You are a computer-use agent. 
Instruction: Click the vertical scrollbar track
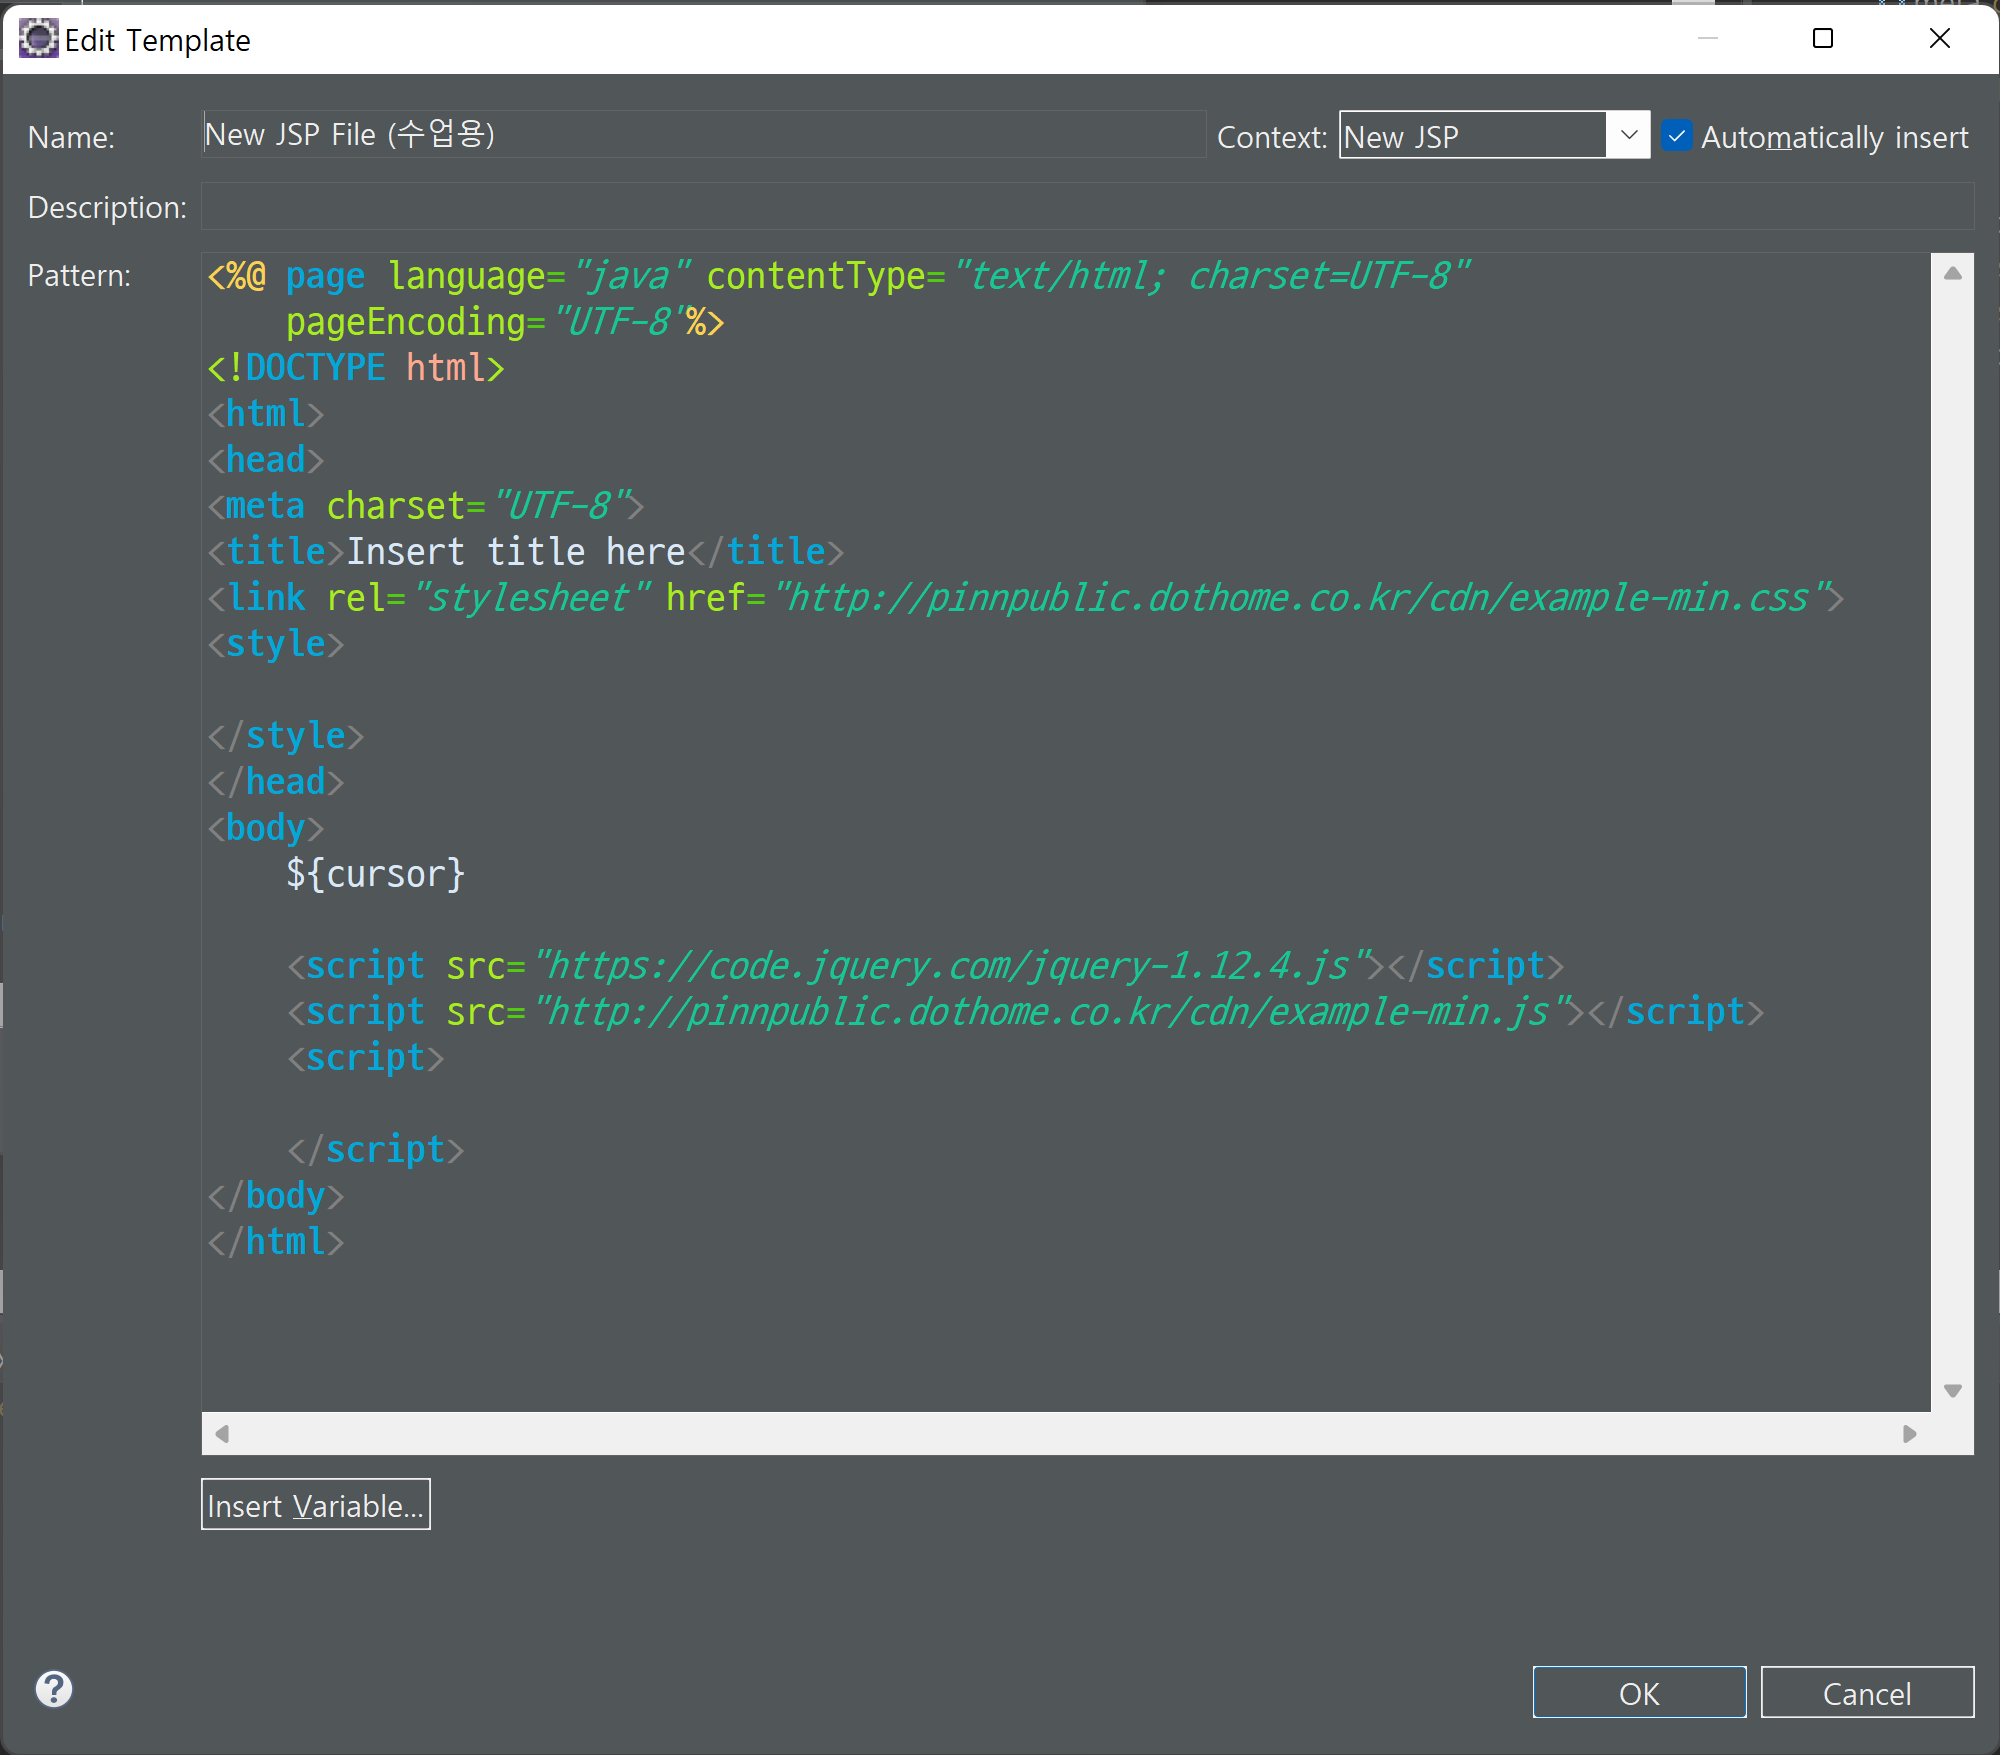1952,832
